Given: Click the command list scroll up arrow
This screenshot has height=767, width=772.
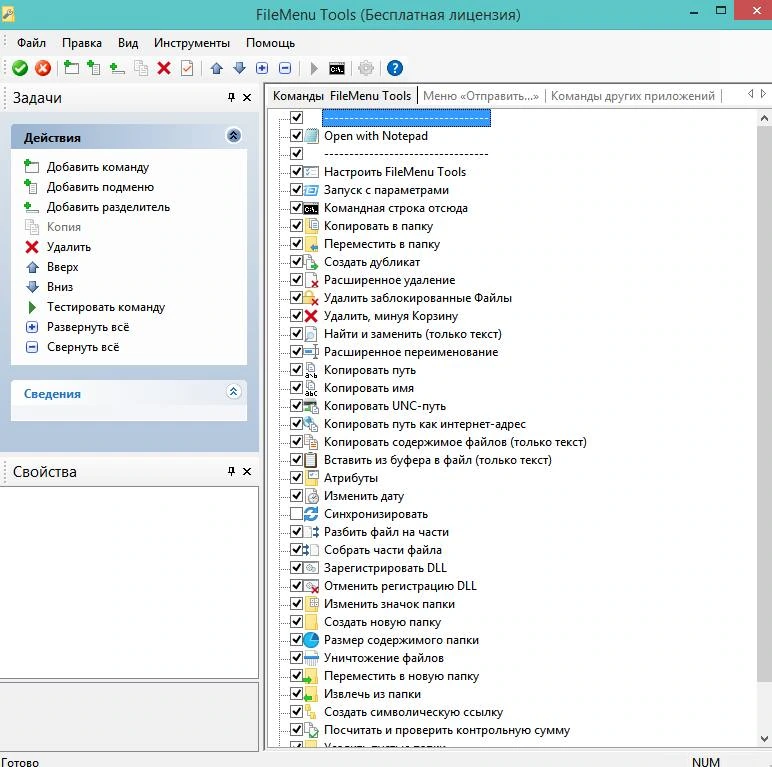Looking at the screenshot, I should tap(764, 118).
